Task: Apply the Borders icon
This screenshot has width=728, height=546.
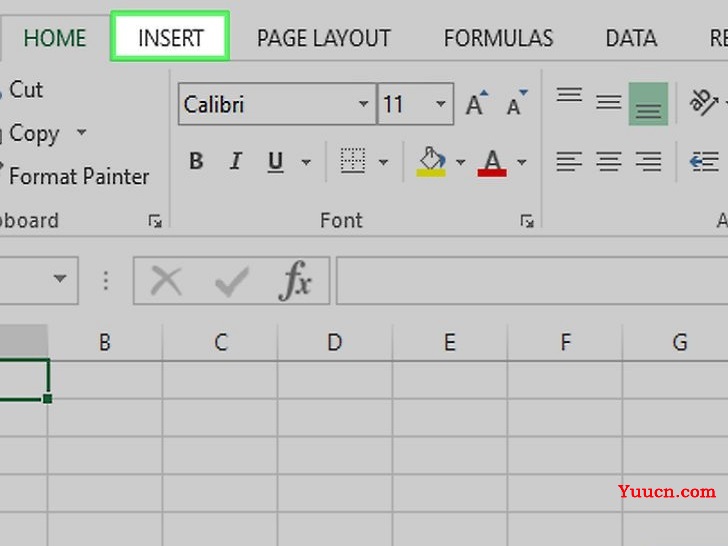Action: pos(353,161)
